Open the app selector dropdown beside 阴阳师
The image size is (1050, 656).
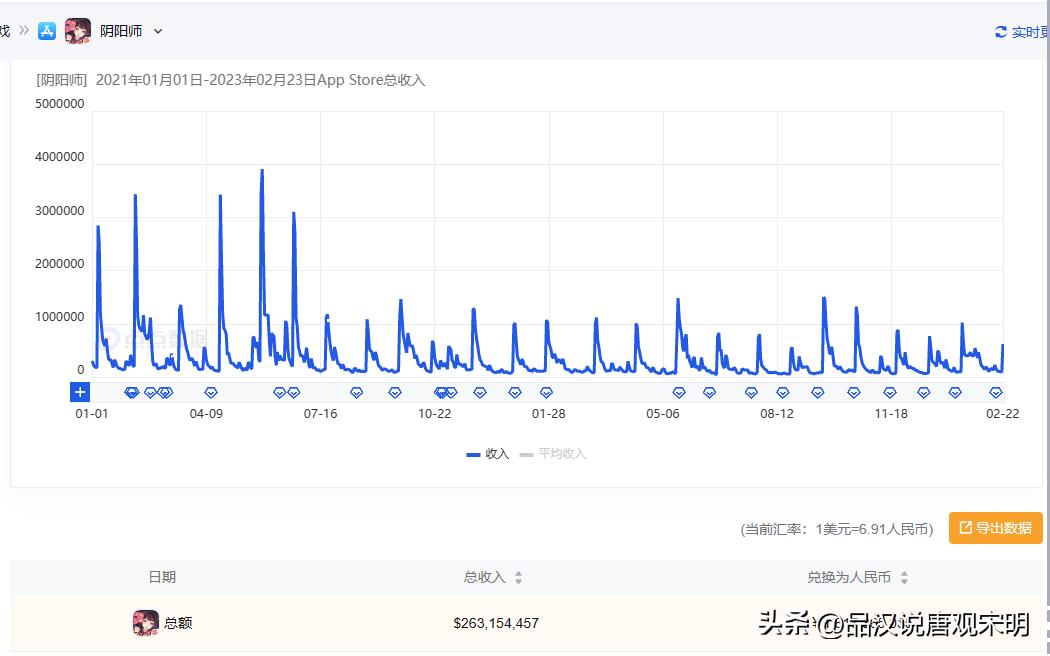coord(158,31)
